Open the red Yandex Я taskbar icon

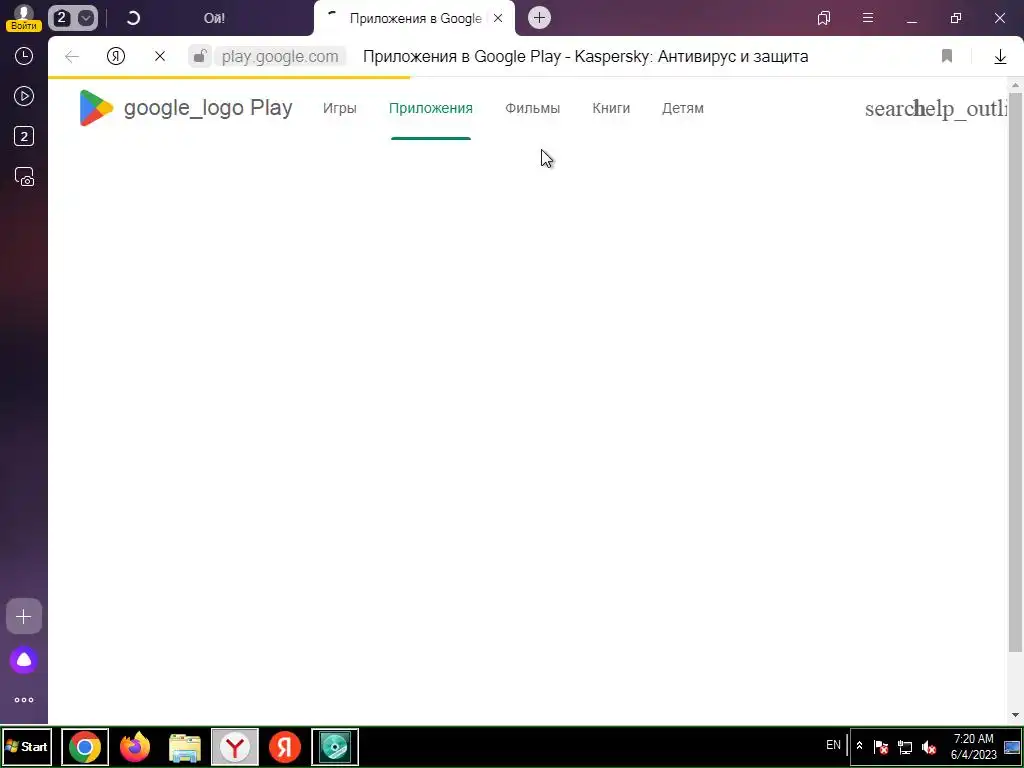(x=285, y=746)
